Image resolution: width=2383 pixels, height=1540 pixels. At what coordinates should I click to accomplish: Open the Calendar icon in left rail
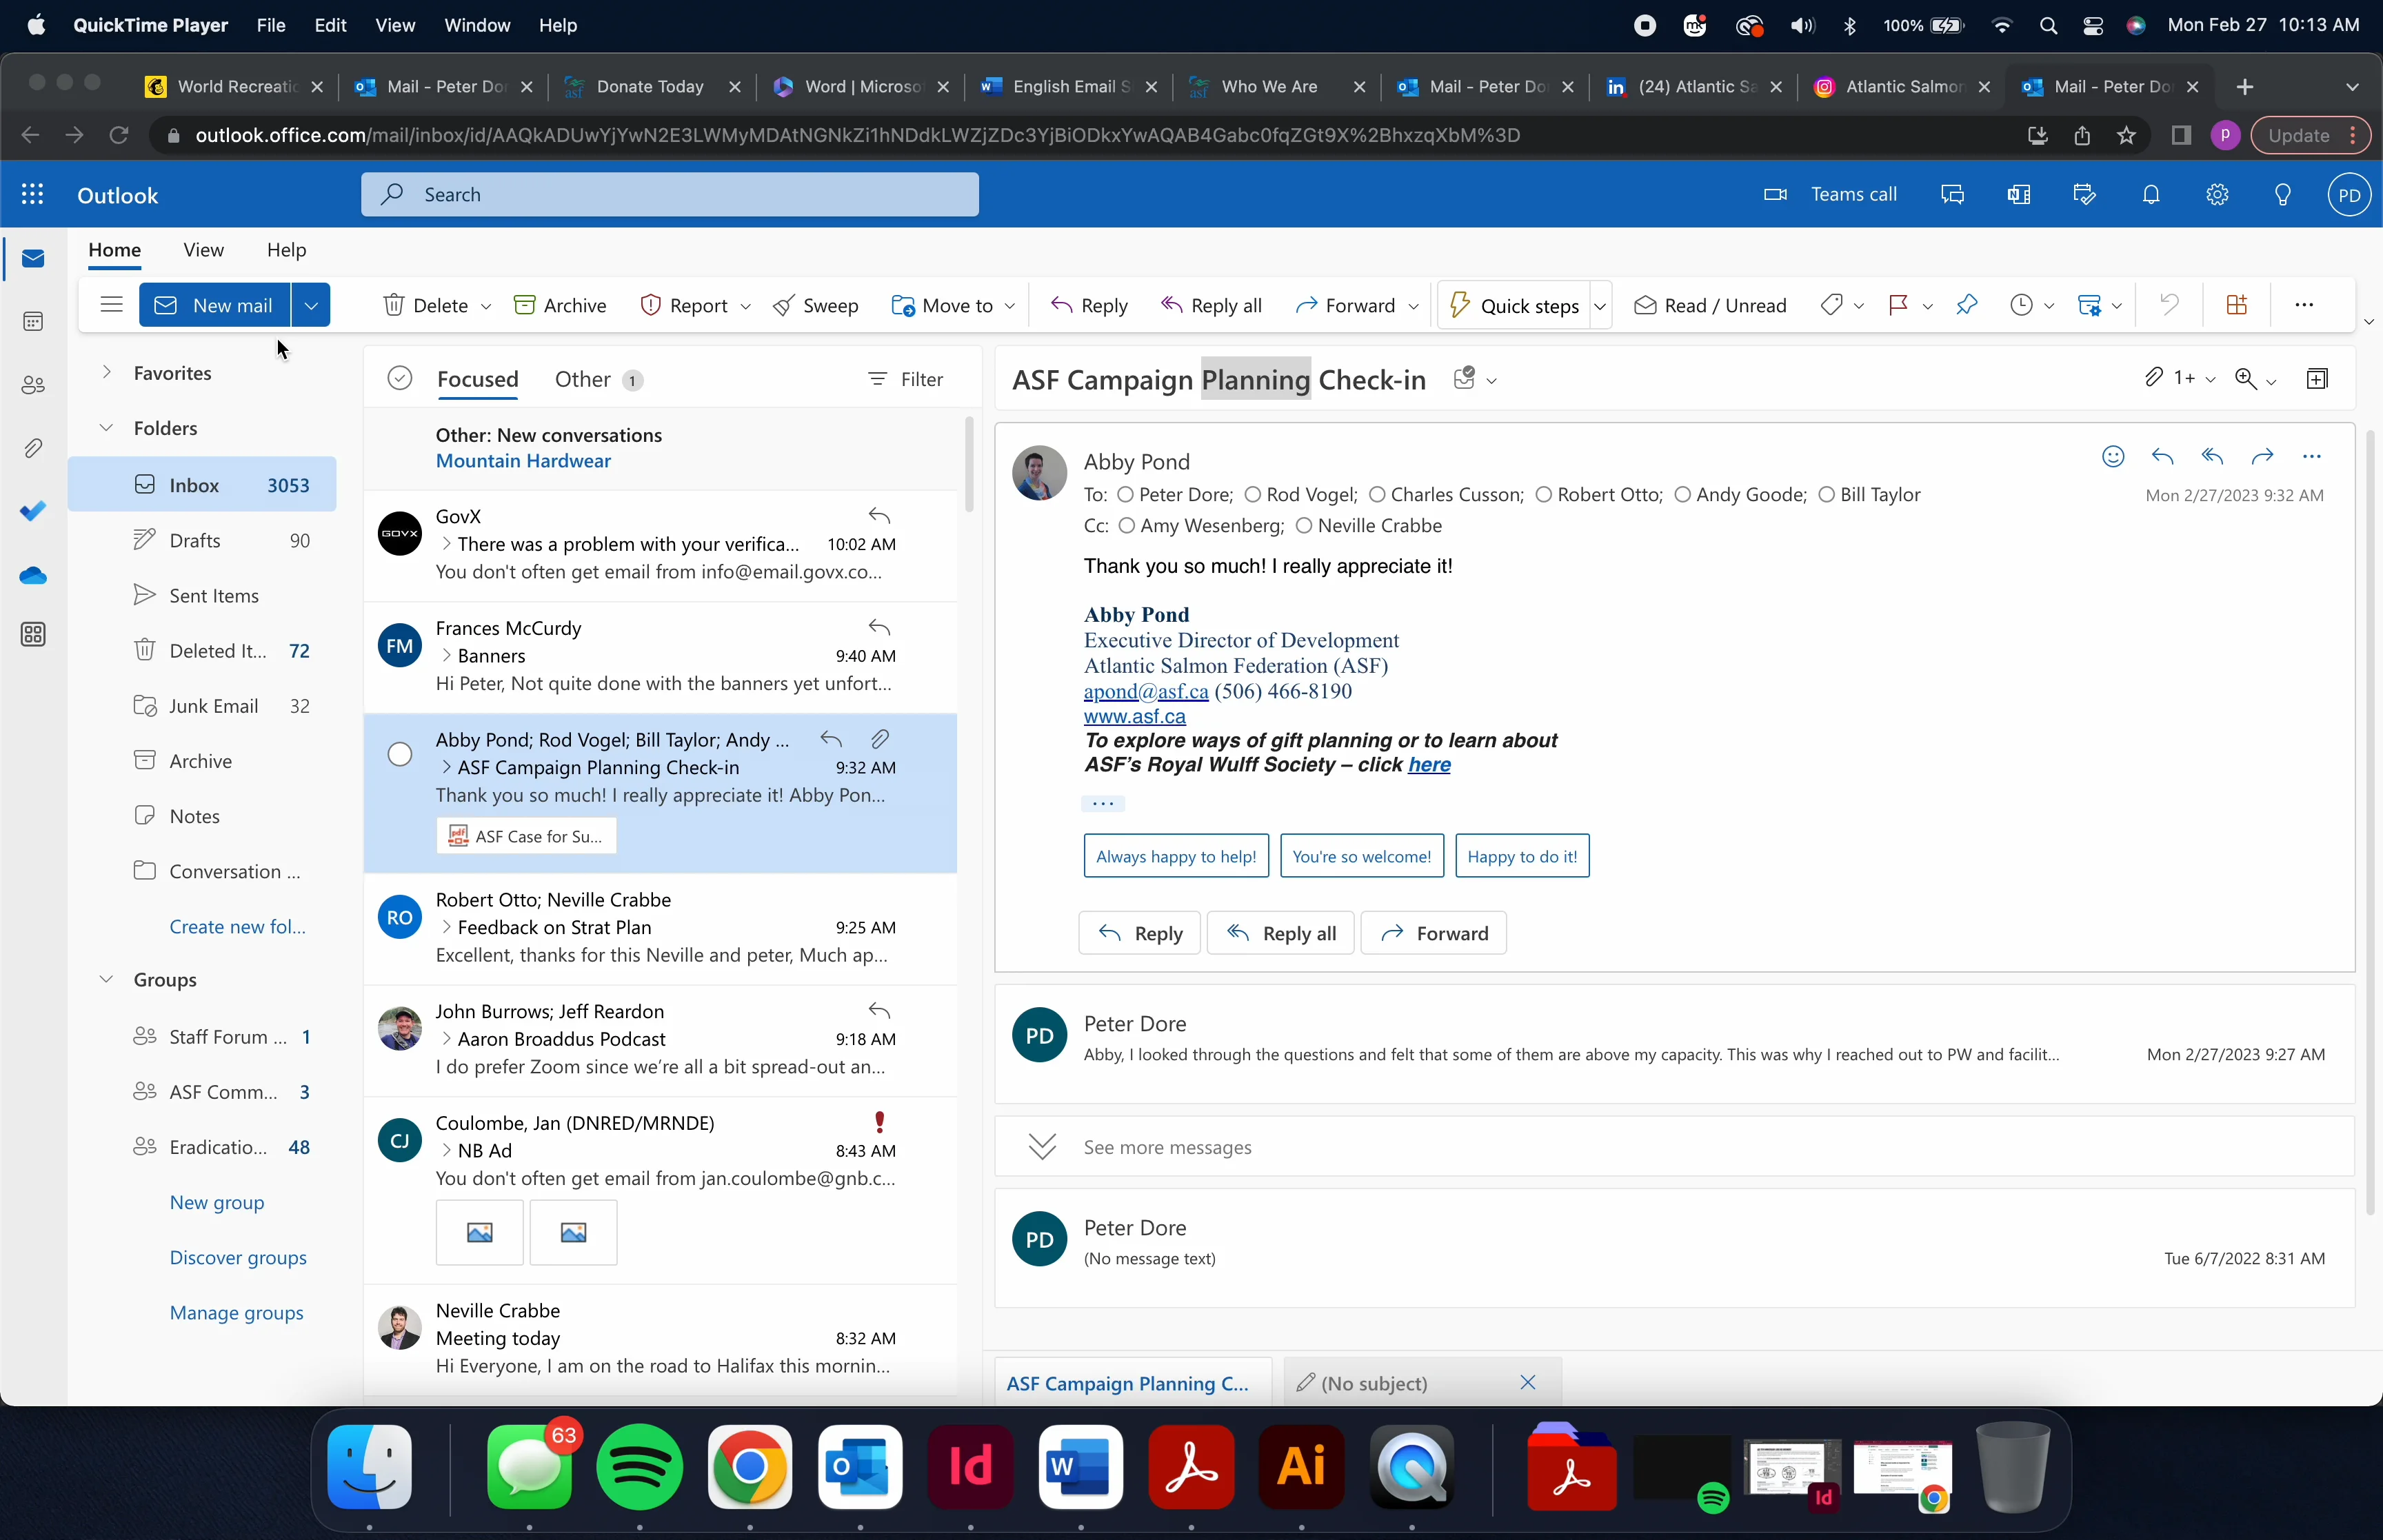pos(33,322)
